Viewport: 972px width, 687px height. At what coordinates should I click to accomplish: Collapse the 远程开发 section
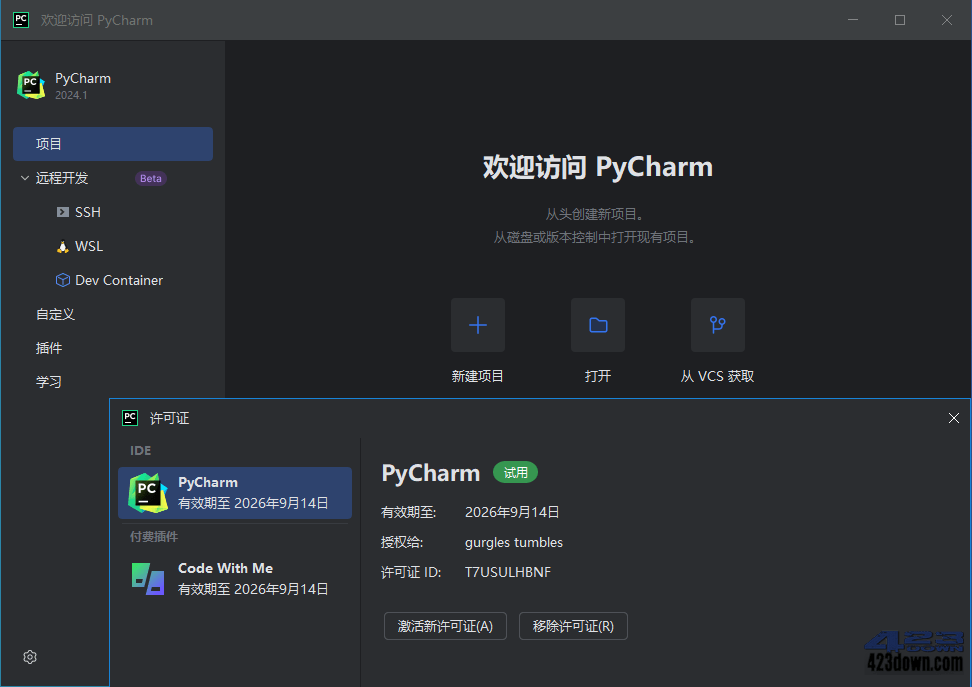(24, 178)
